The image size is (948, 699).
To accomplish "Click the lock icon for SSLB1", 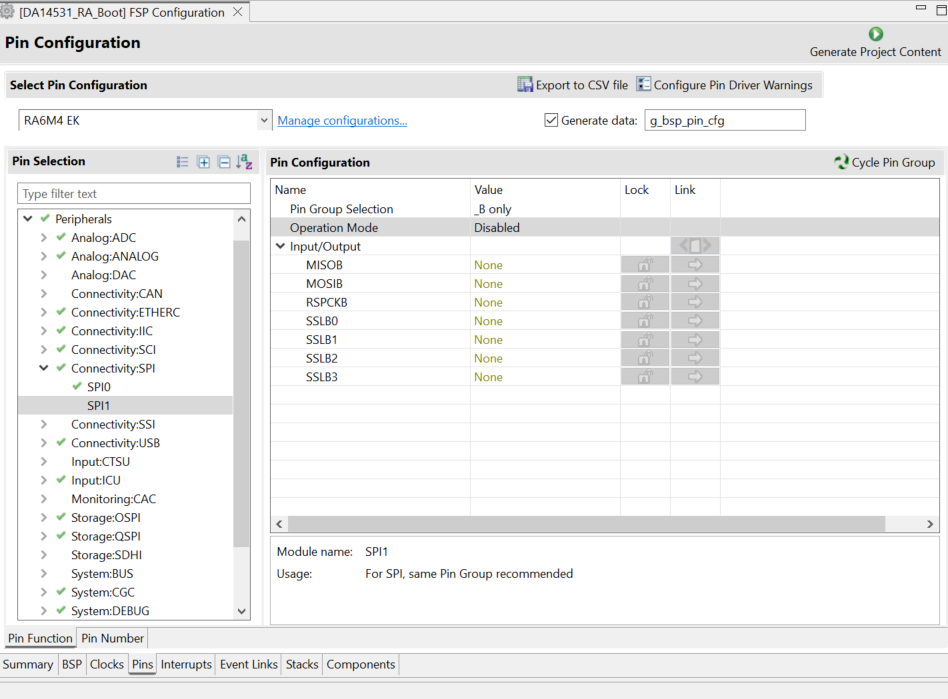I will (x=645, y=340).
